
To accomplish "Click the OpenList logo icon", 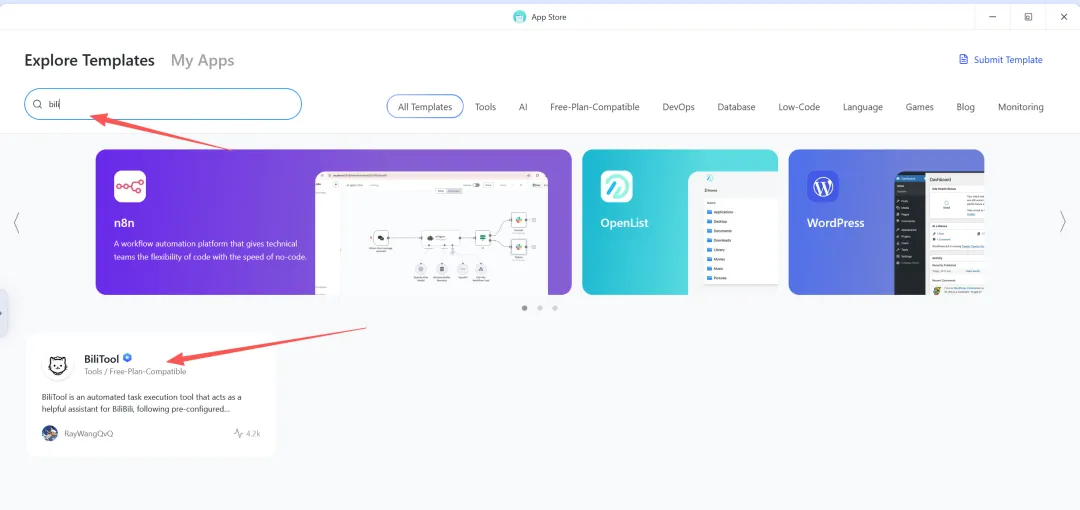I will pos(616,186).
